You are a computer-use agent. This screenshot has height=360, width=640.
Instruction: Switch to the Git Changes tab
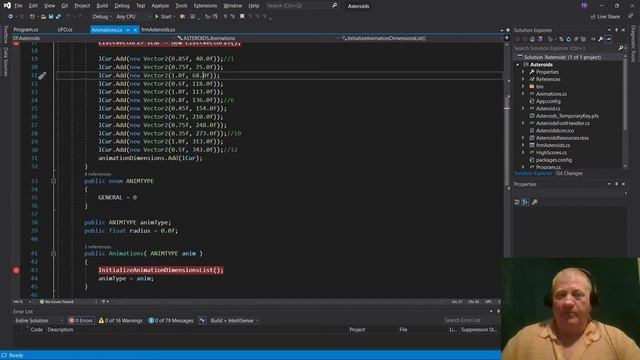(569, 173)
